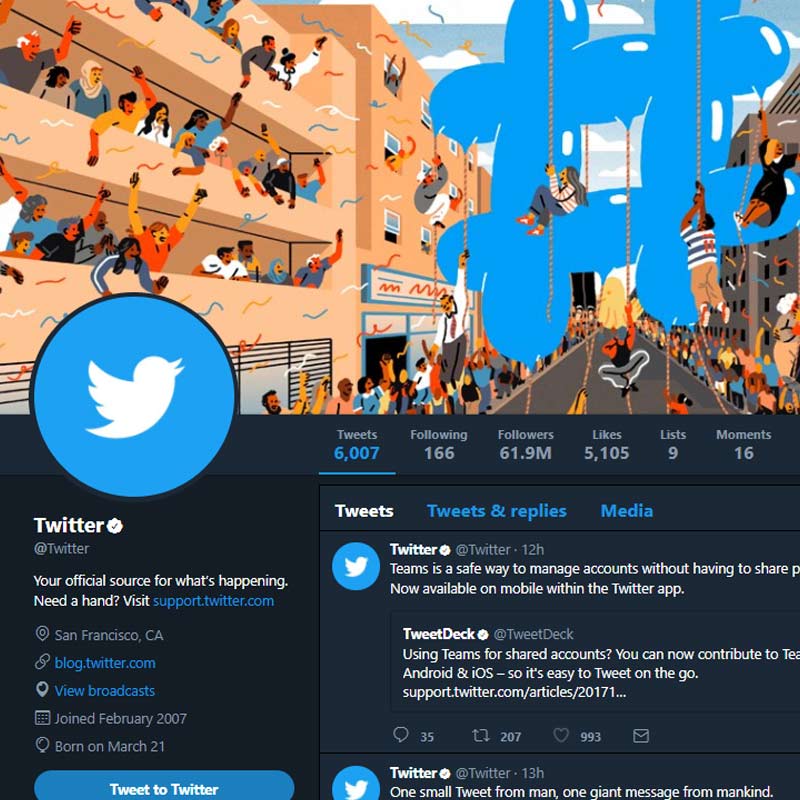
Task: Click the reply speech bubble icon
Action: coord(401,735)
